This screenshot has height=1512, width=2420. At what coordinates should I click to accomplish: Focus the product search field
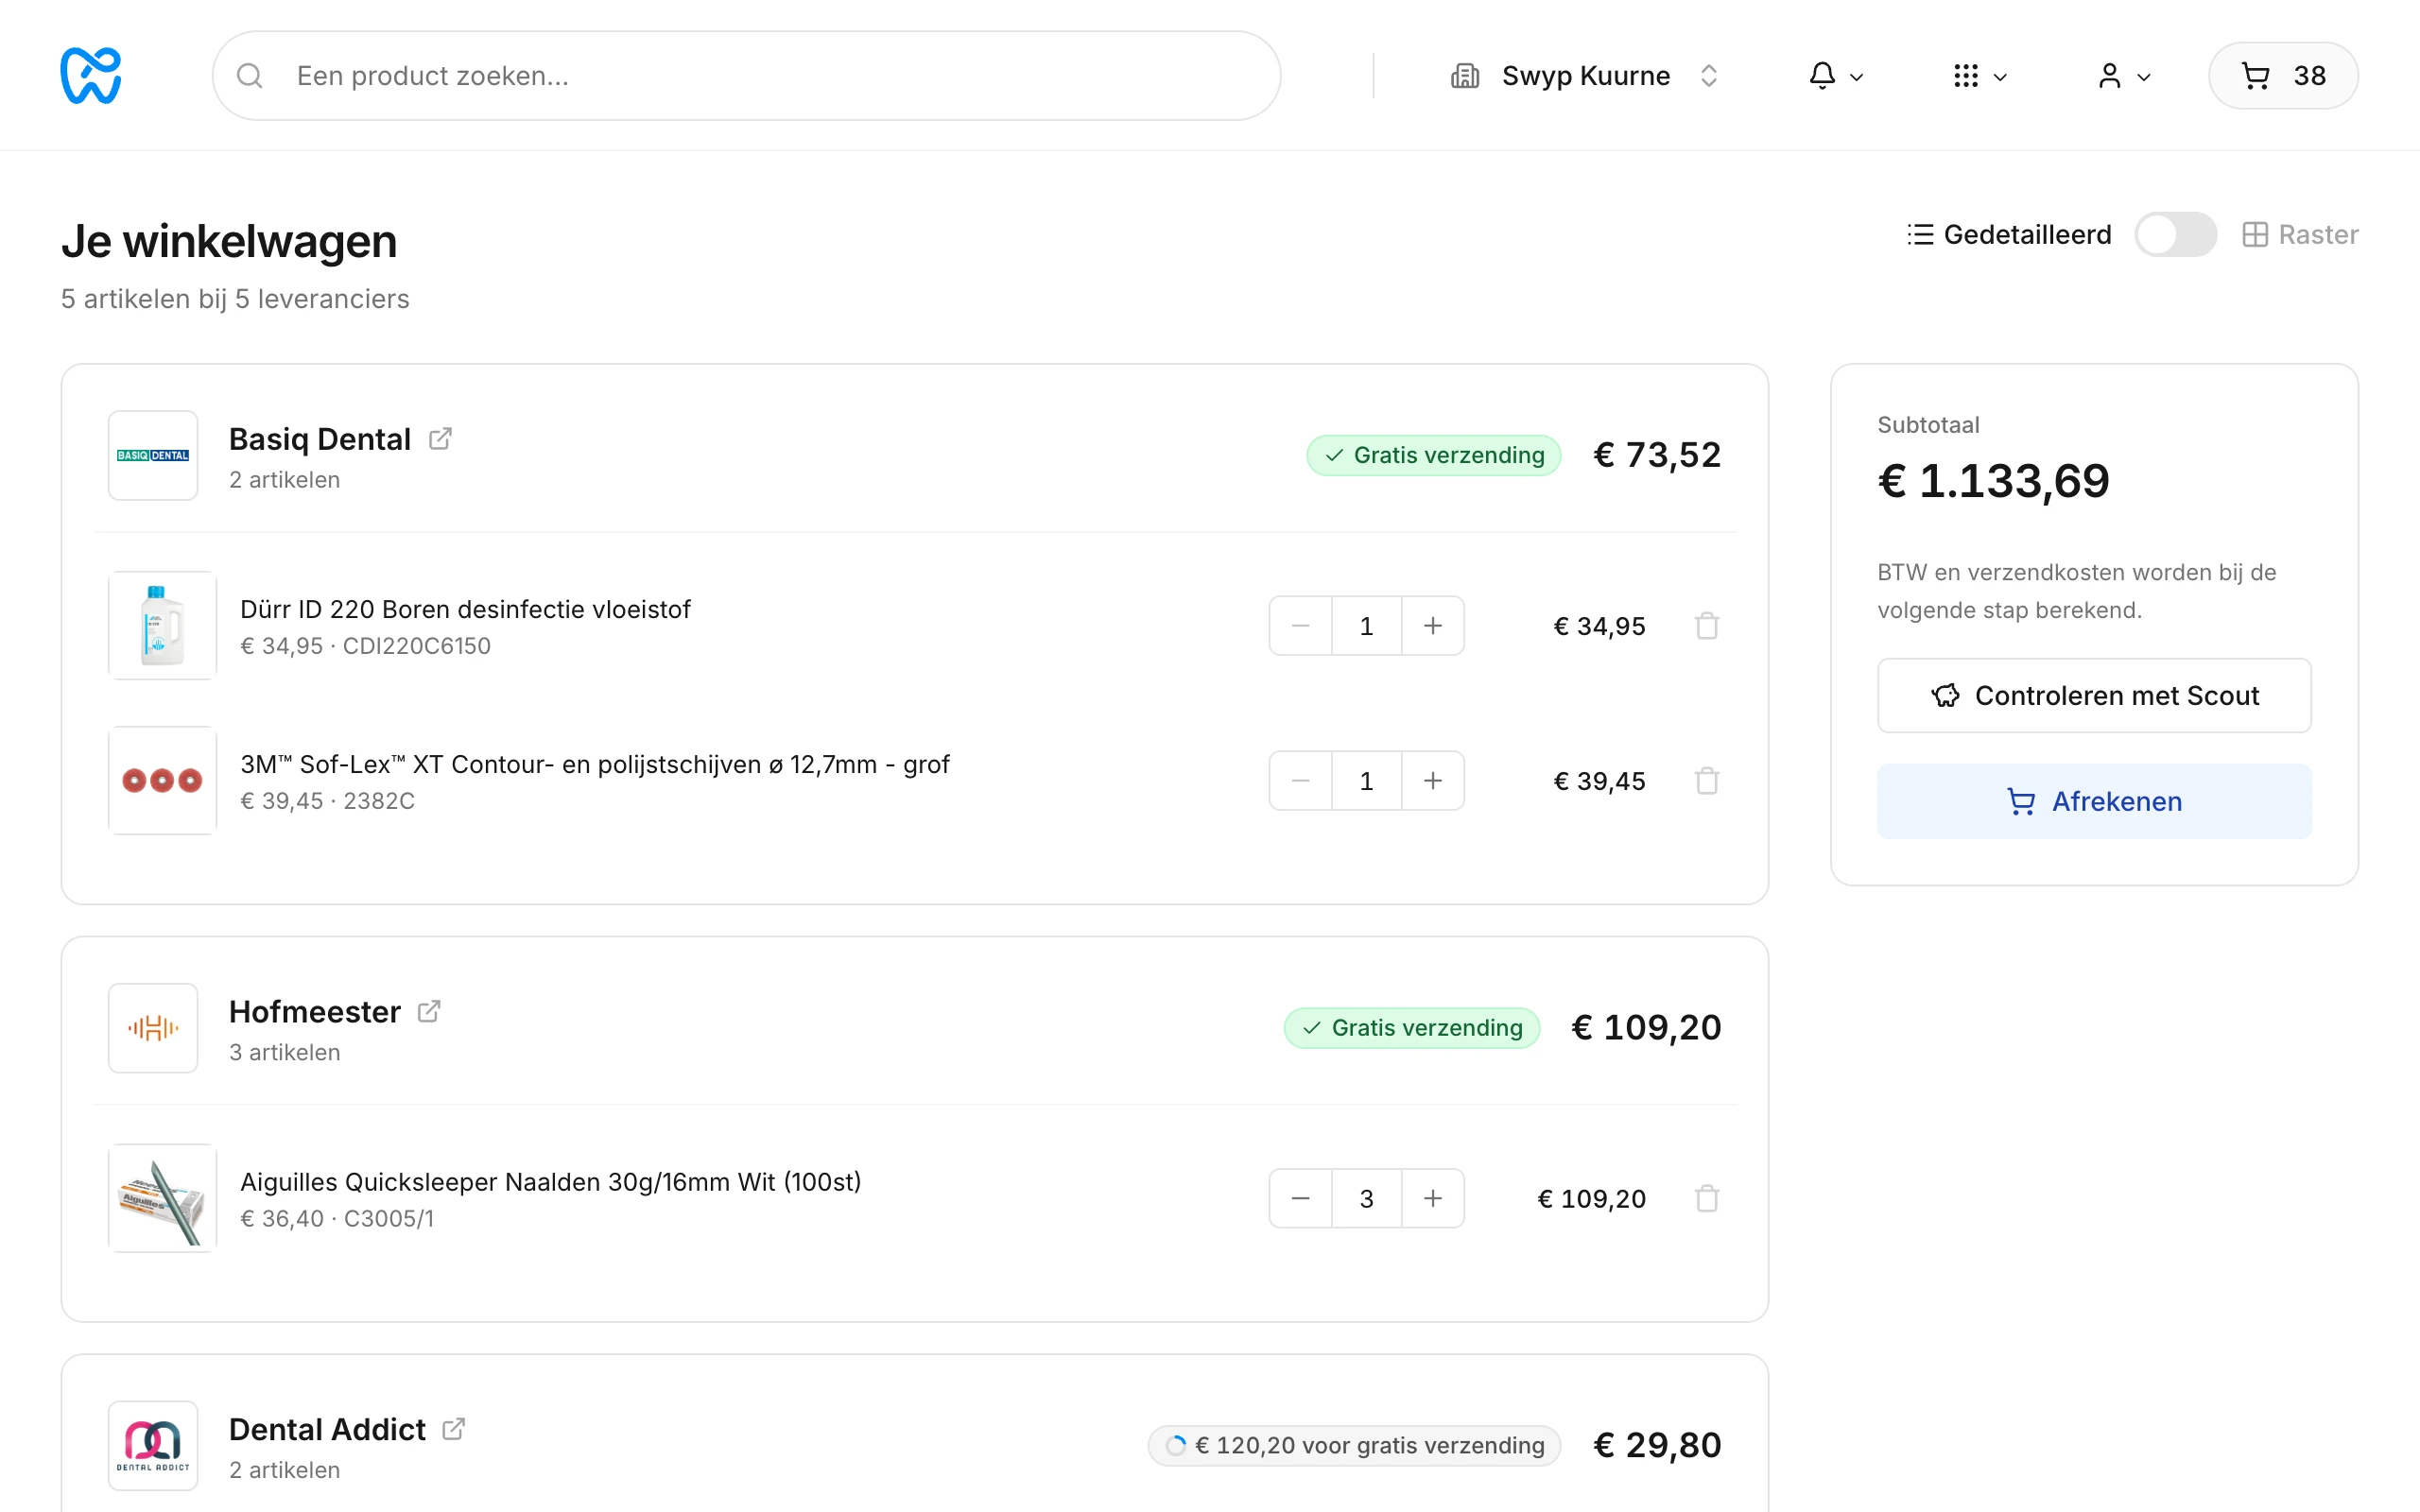point(746,76)
